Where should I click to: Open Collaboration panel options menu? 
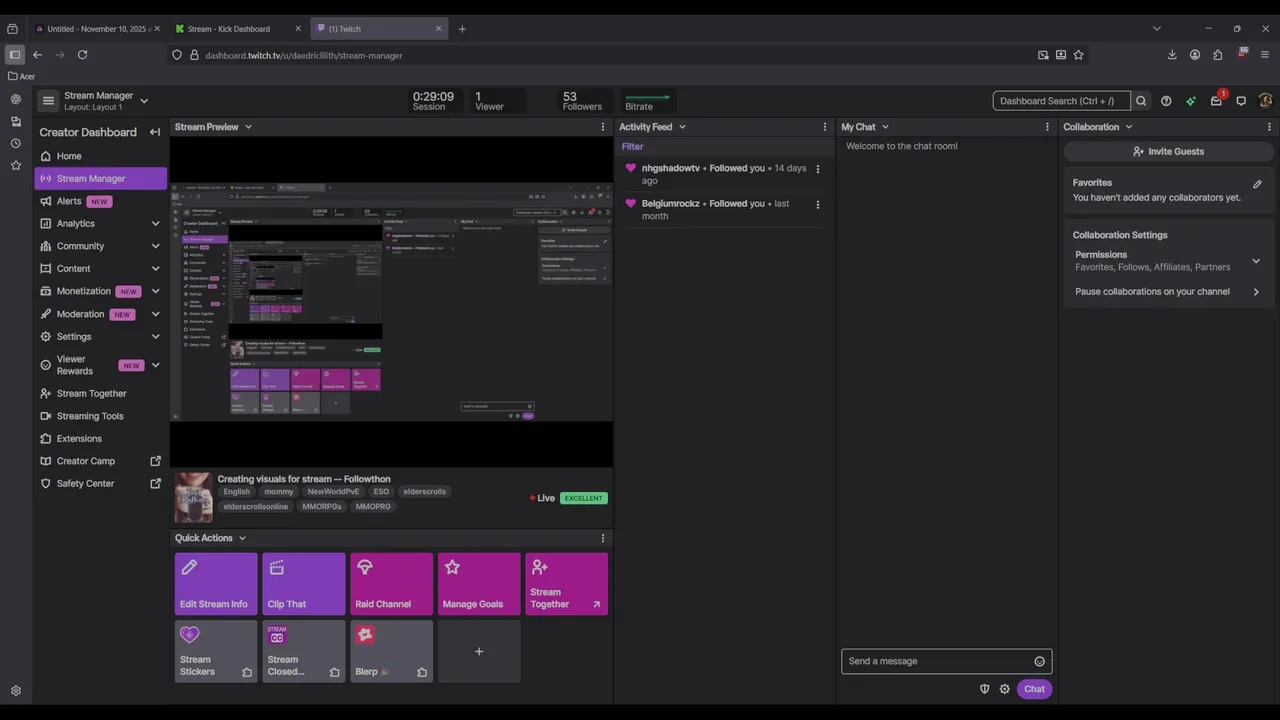[x=1269, y=127]
